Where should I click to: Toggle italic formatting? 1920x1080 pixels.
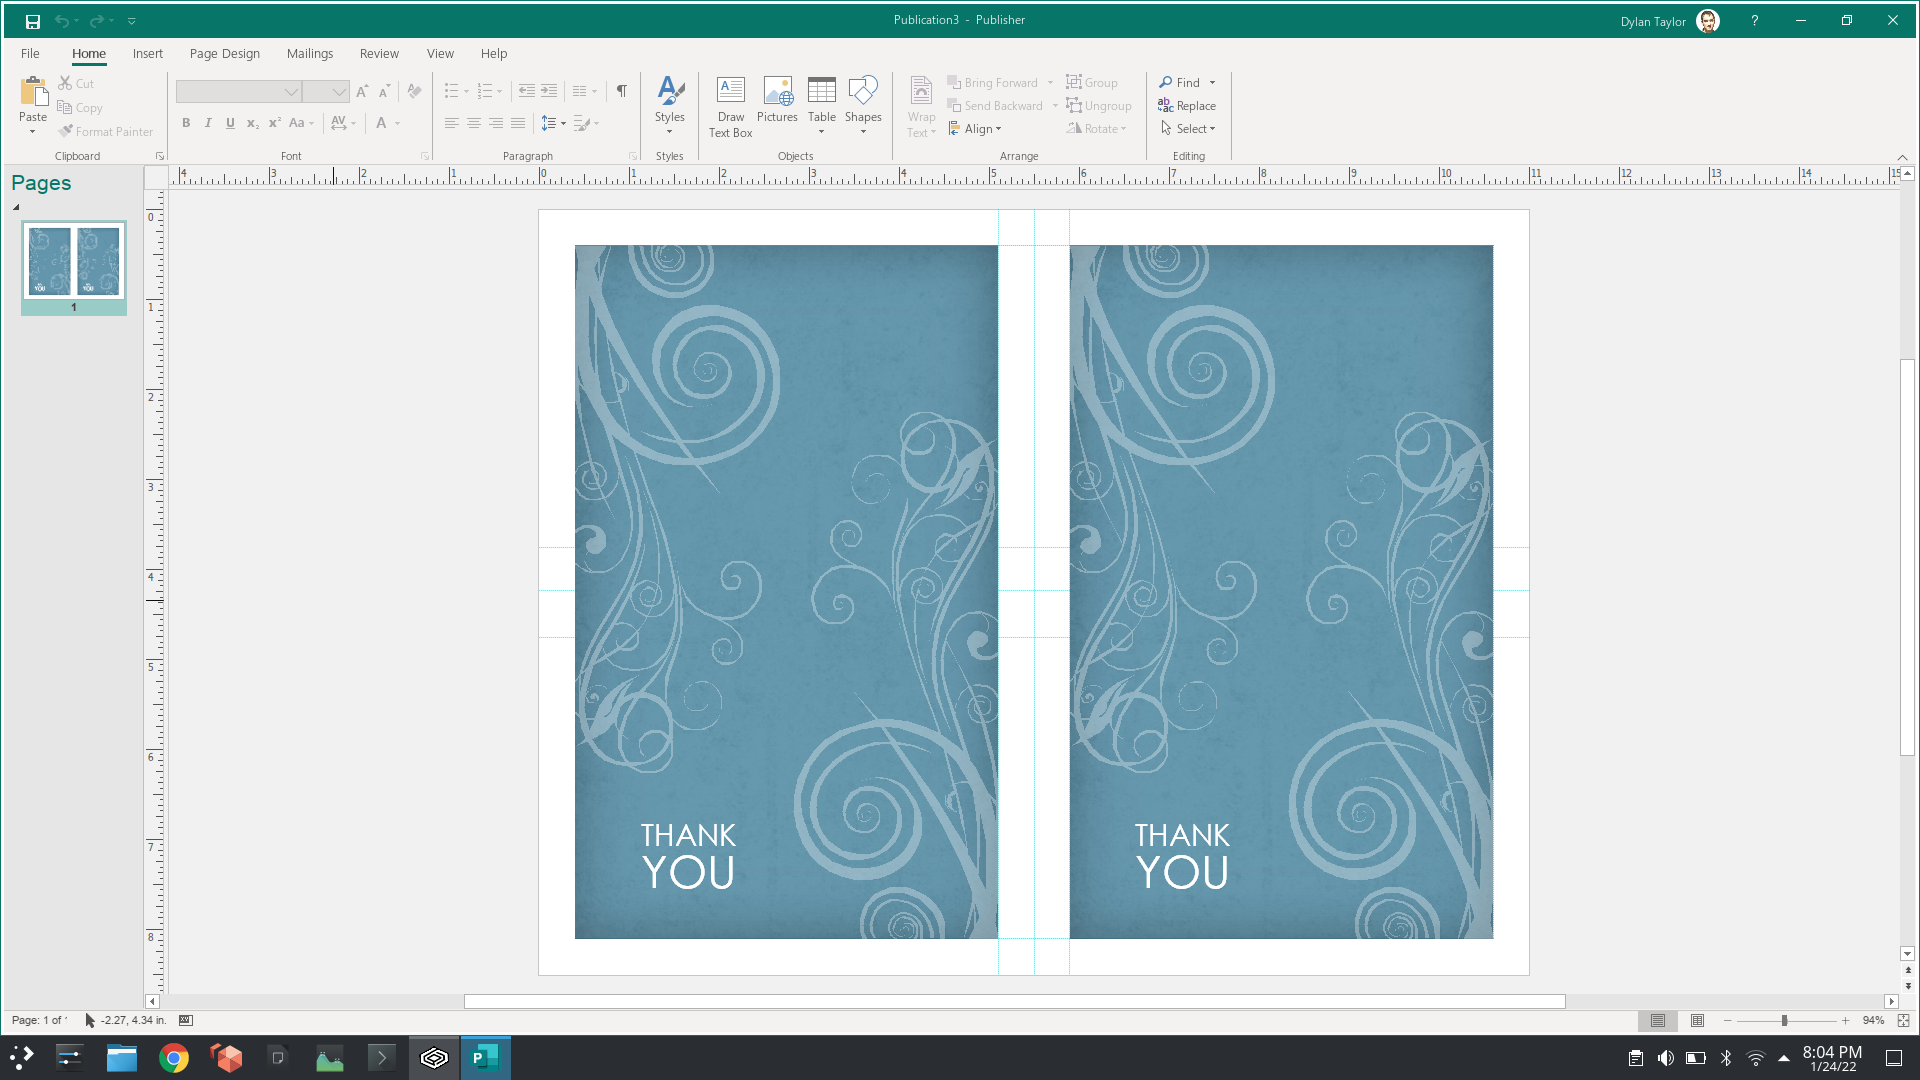coord(208,123)
